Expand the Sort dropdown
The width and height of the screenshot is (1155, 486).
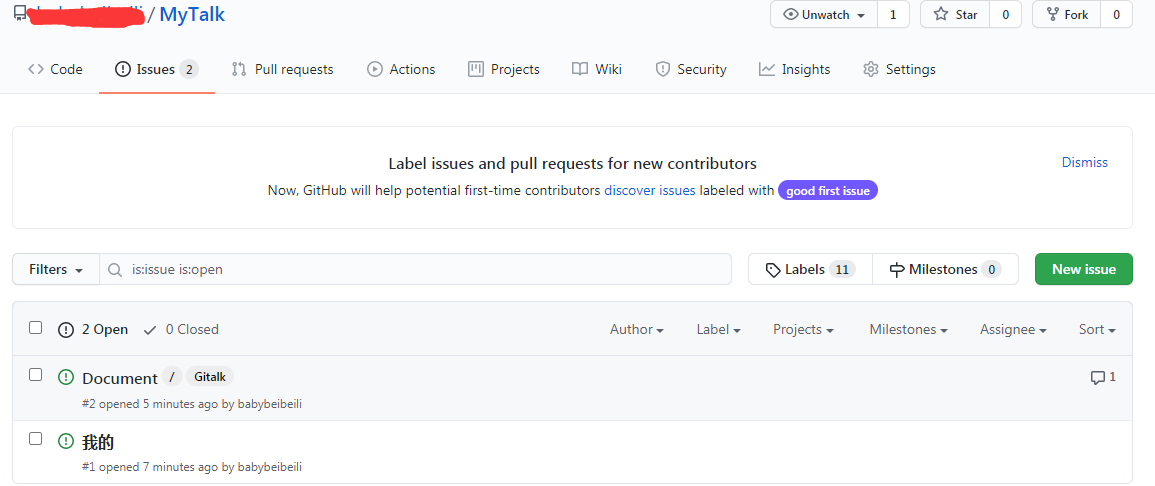click(1097, 330)
